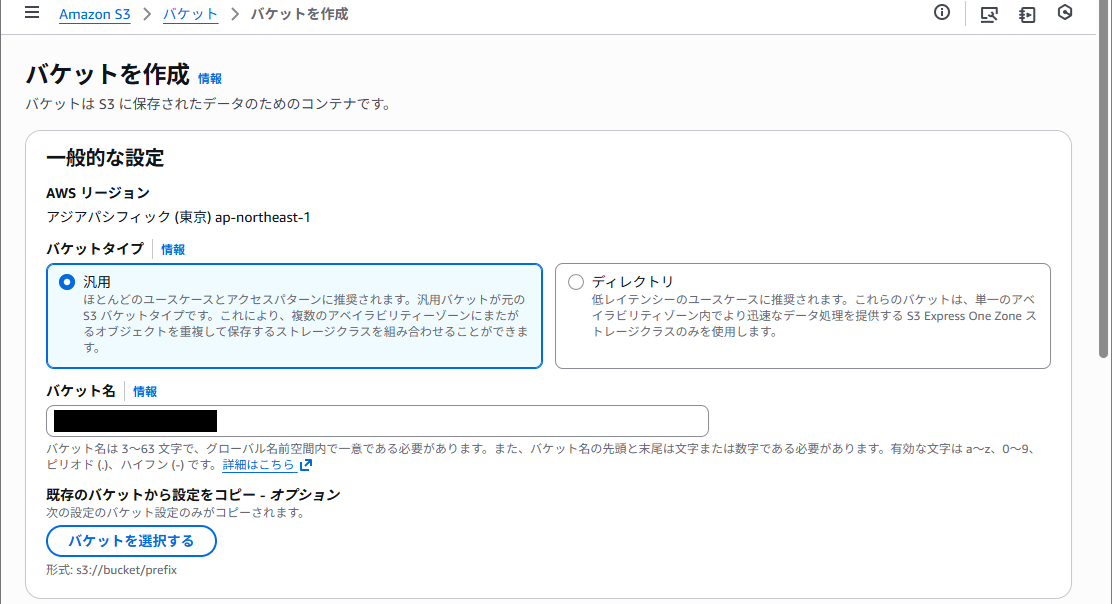Click the バケットを選択する button
This screenshot has height=604, width=1112.
pos(131,541)
